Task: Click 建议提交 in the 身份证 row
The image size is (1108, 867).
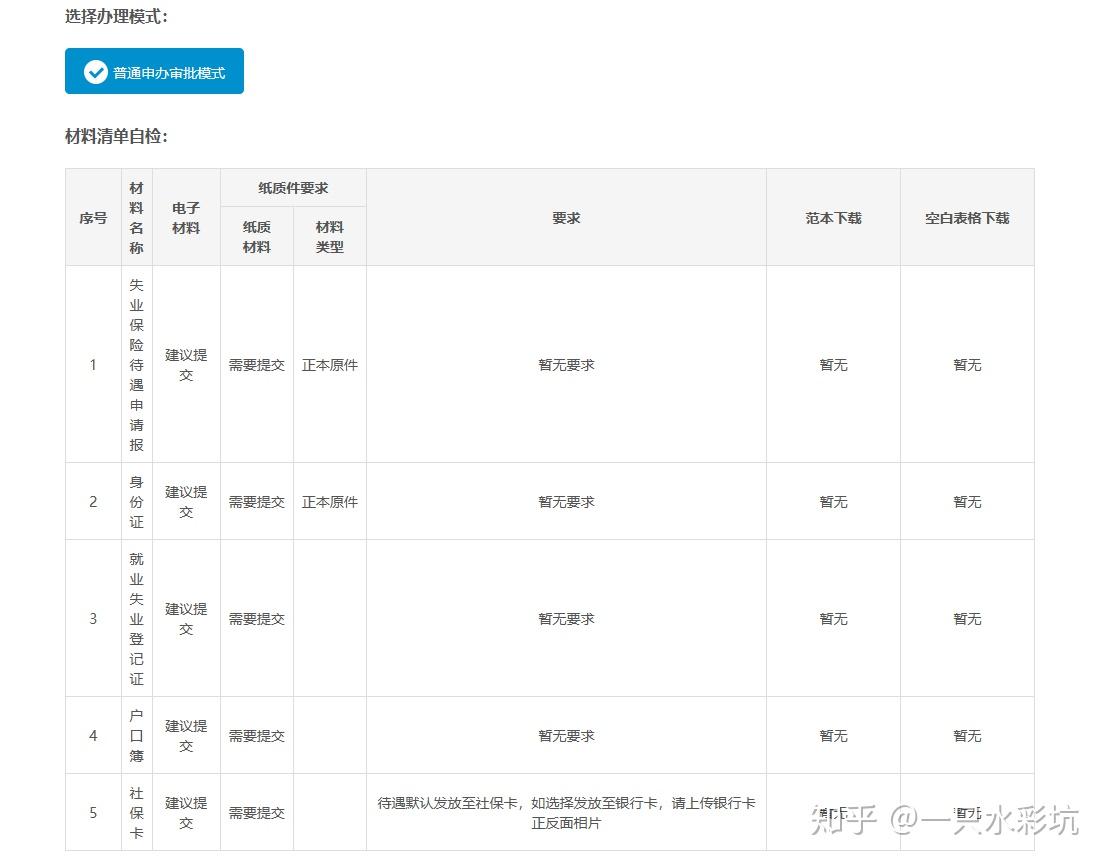Action: [x=186, y=502]
